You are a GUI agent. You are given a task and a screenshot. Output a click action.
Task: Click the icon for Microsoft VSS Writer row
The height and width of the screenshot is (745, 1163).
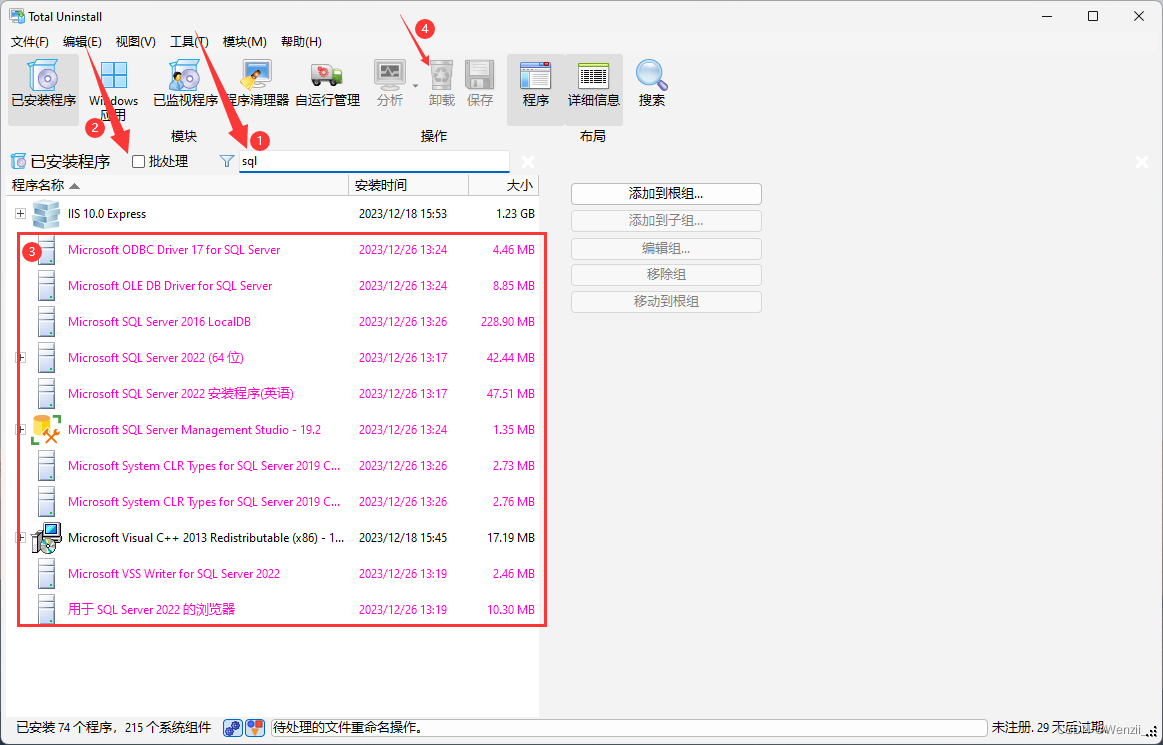46,574
